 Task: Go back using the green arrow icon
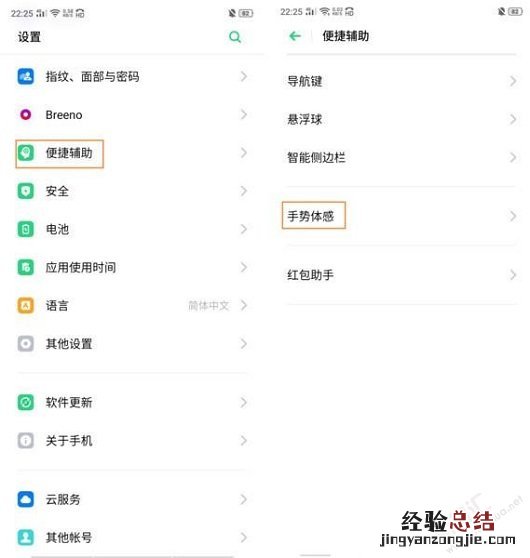click(295, 36)
